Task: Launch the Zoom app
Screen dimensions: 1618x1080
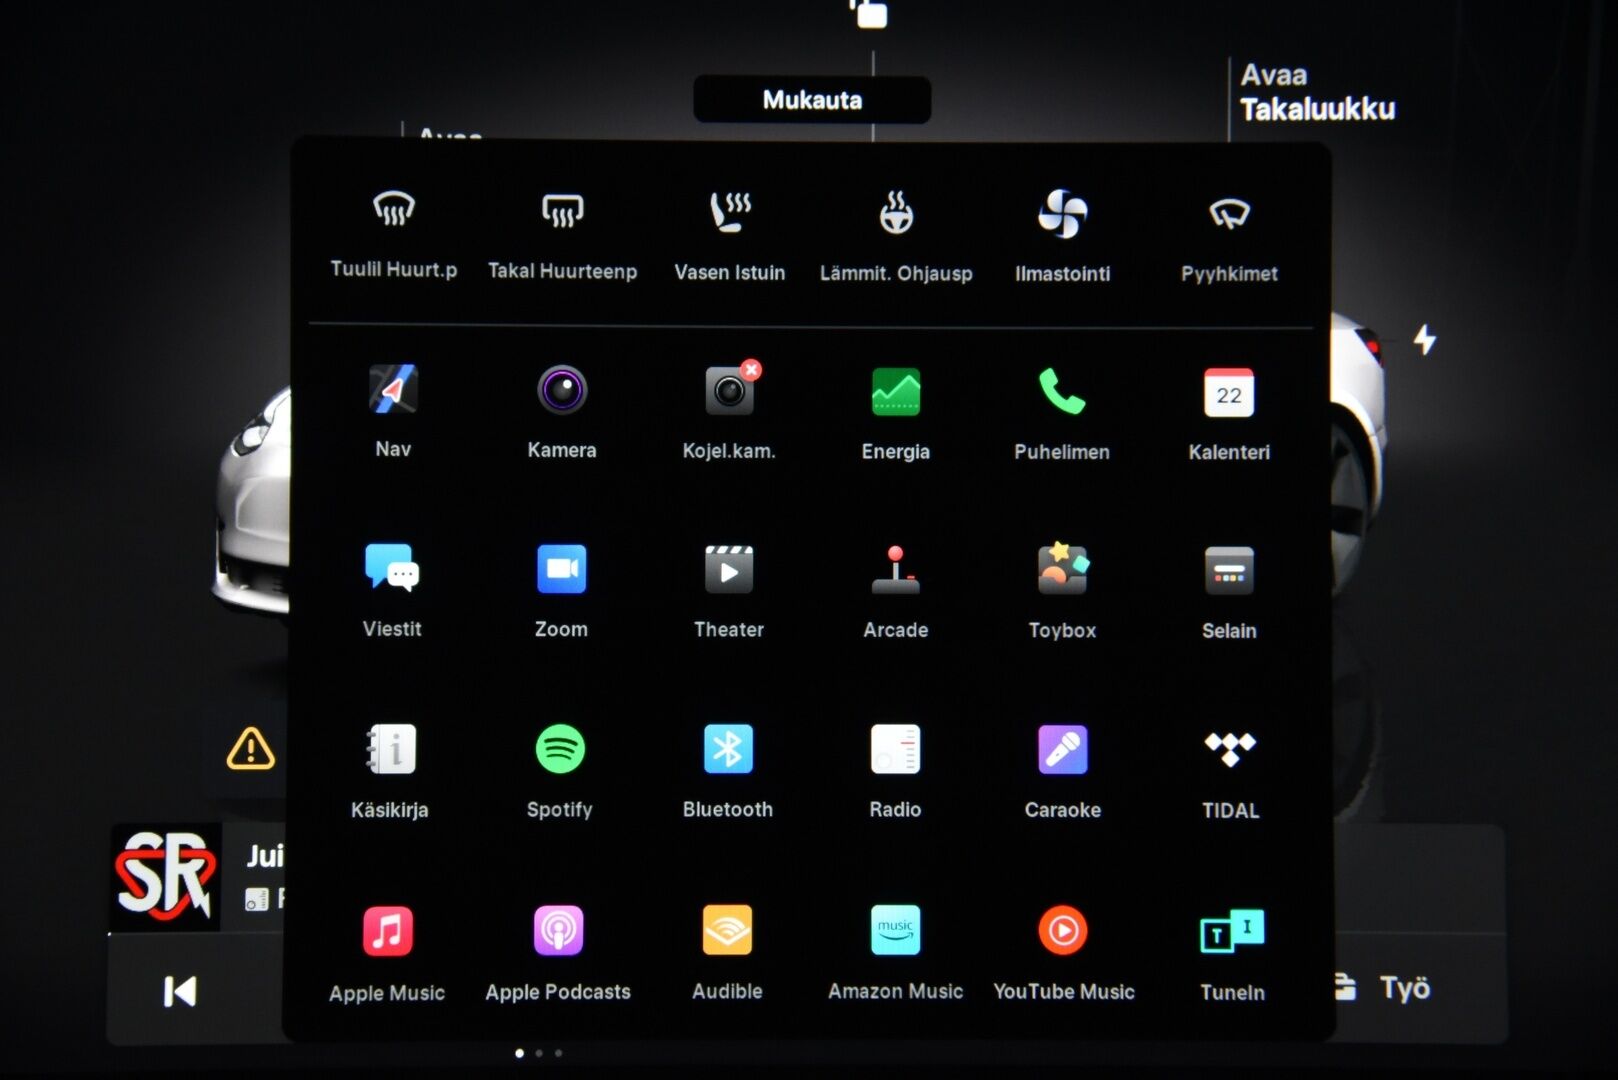Action: pos(561,591)
